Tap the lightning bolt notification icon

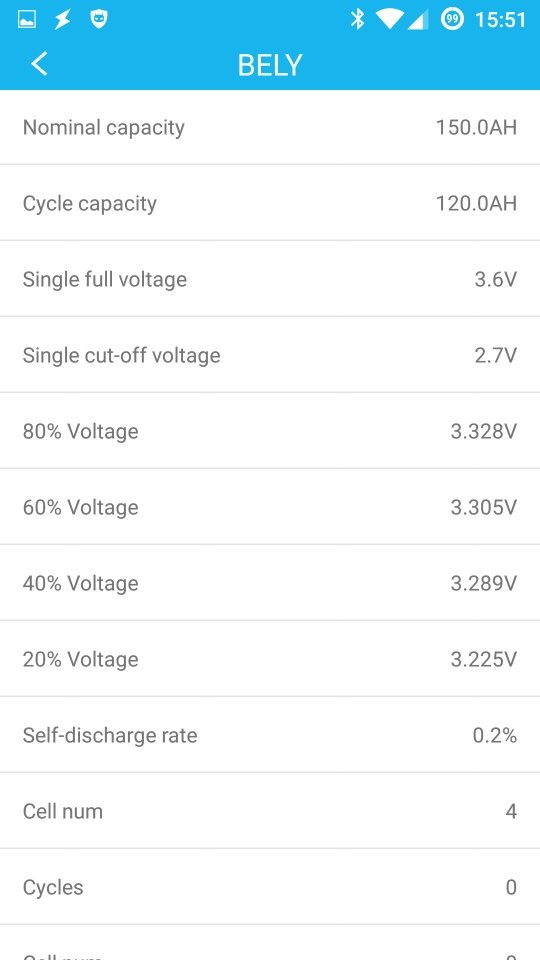pyautogui.click(x=62, y=20)
